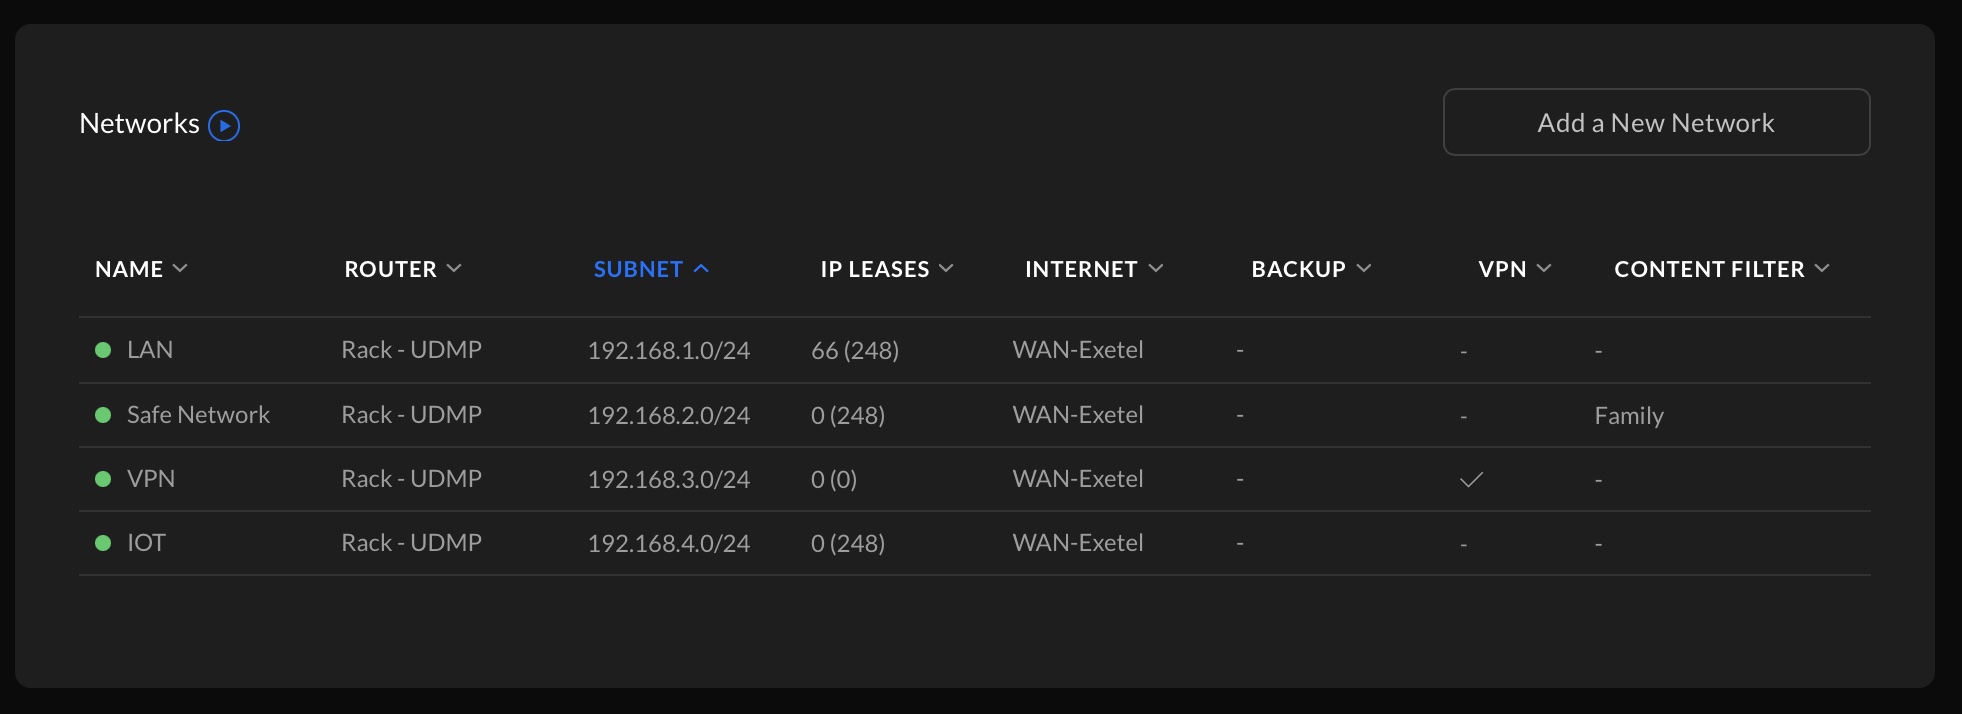The image size is (1962, 714).
Task: Sort by INTERNET column header
Action: (1094, 269)
